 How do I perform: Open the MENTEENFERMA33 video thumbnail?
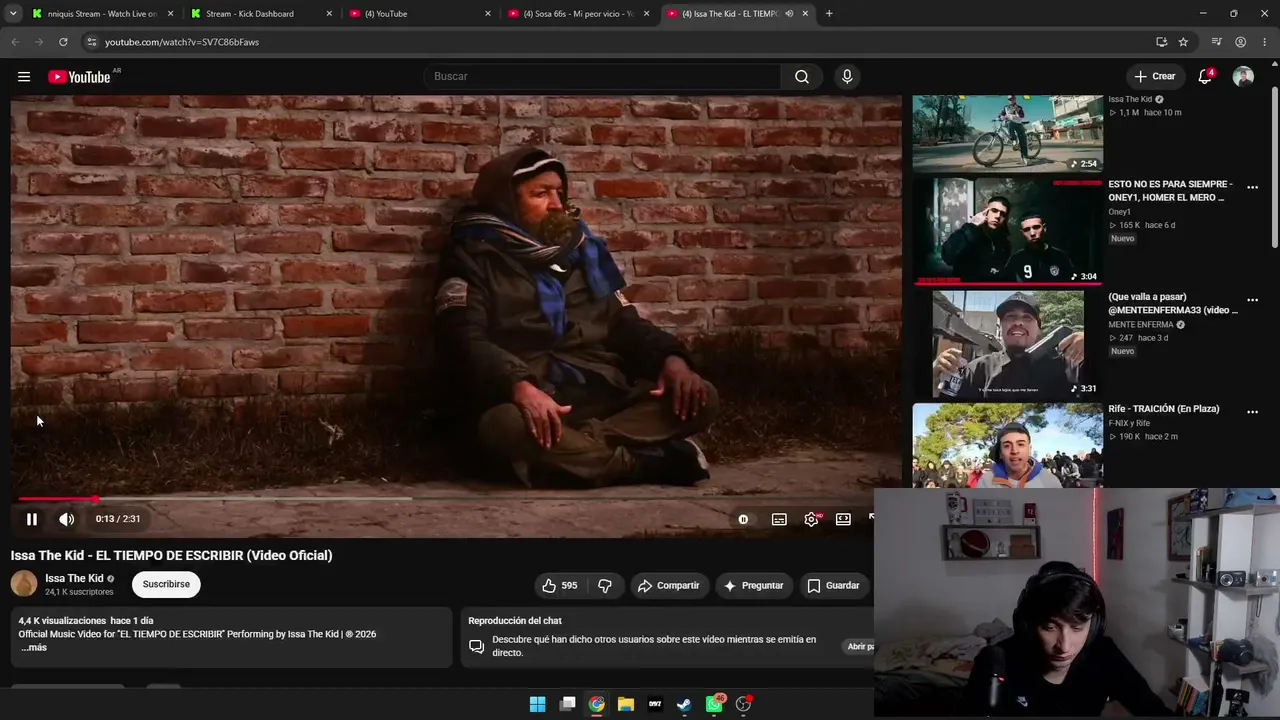point(1007,344)
